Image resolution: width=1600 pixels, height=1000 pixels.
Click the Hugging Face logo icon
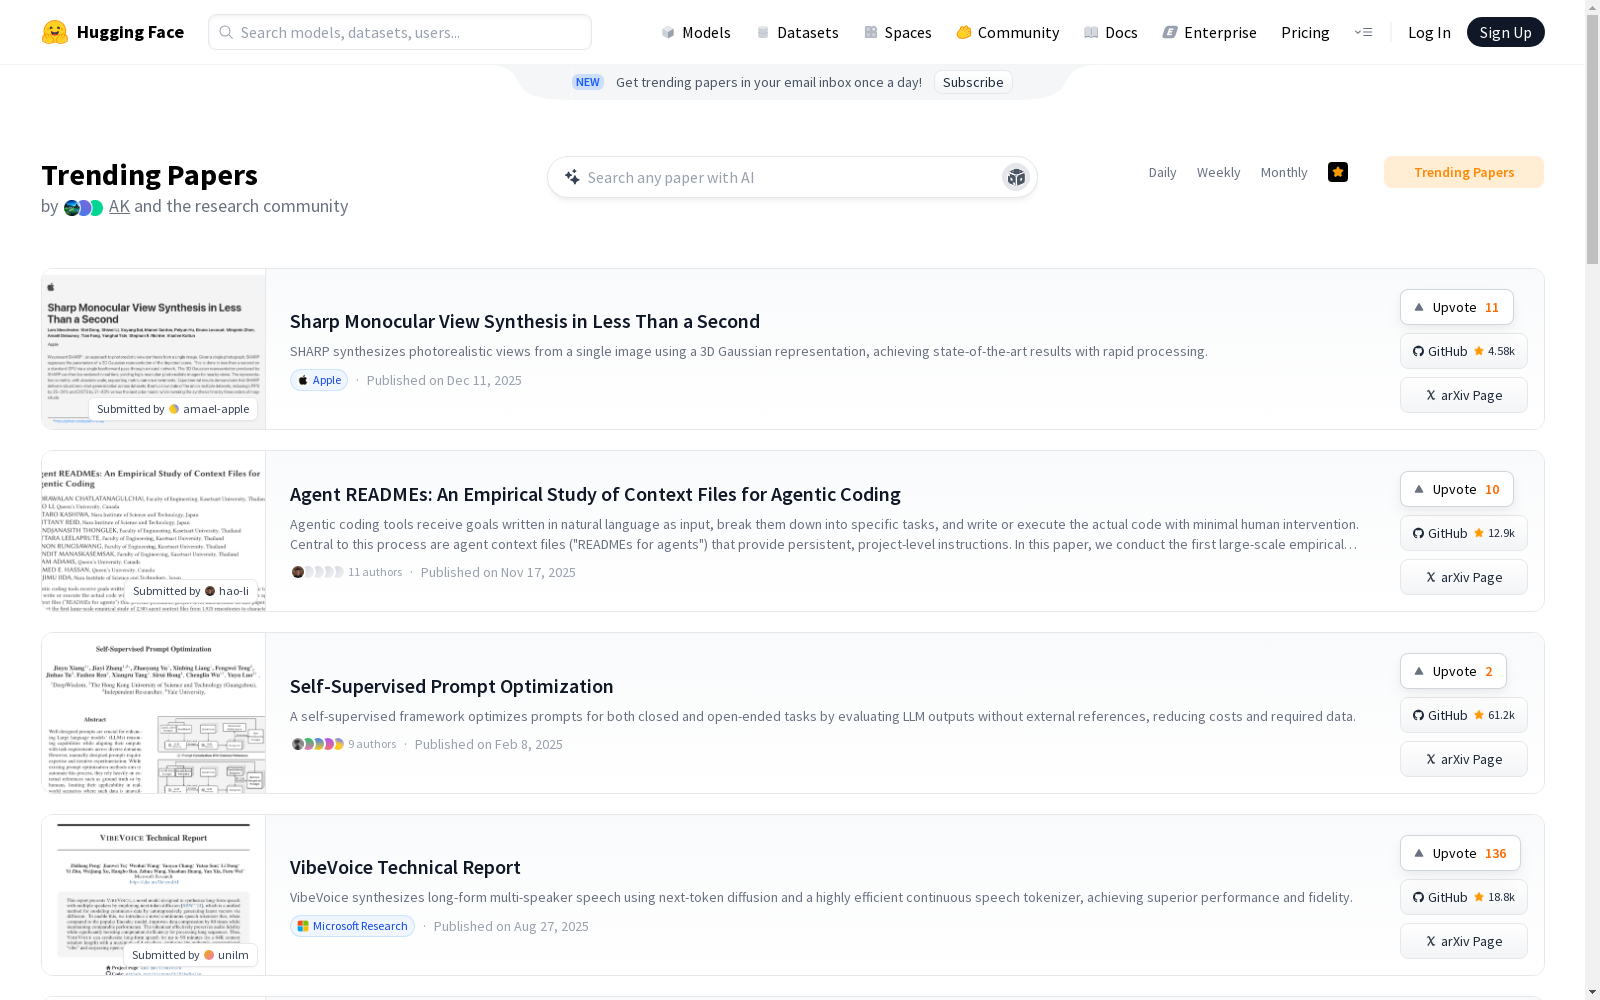click(55, 32)
